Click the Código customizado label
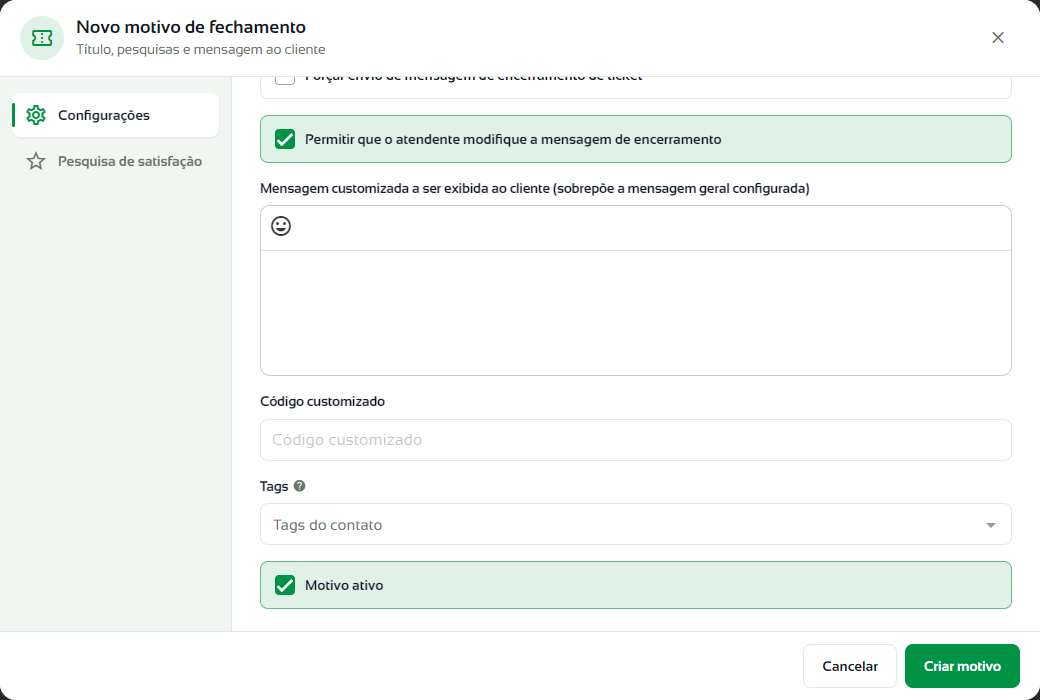 322,401
